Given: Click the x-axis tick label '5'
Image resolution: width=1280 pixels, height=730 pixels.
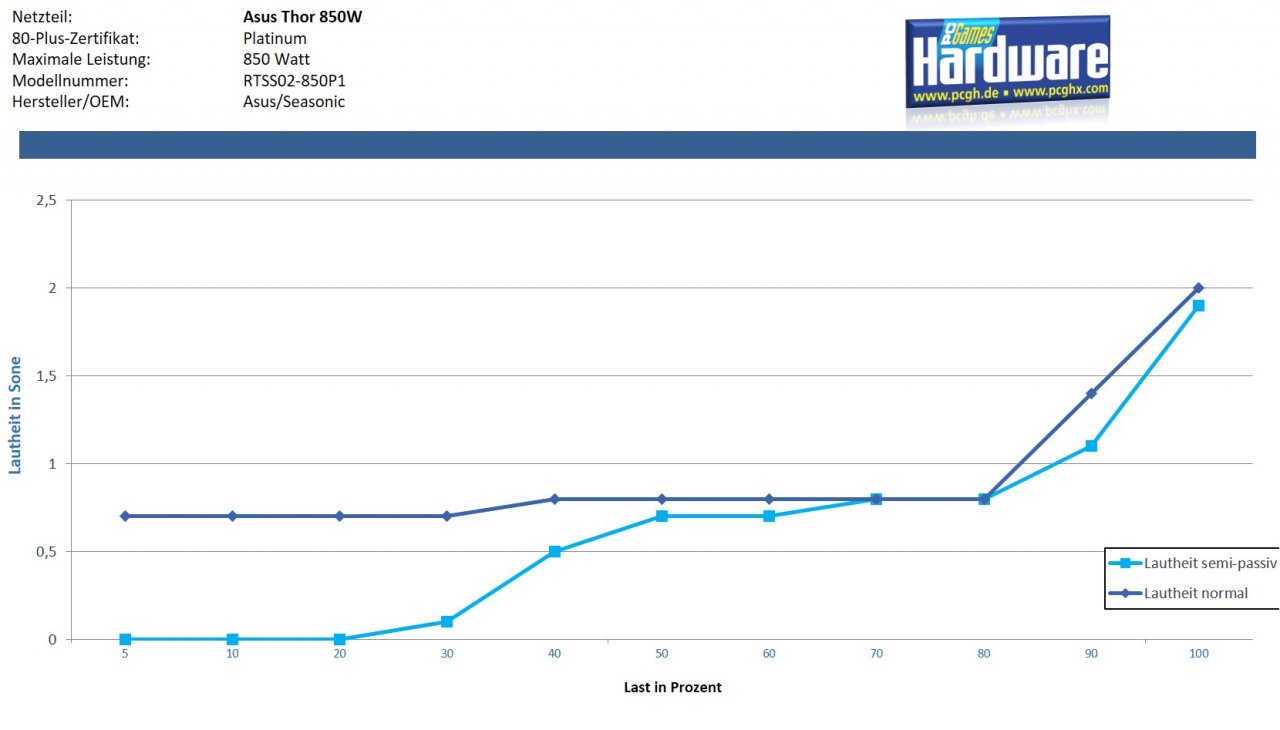Looking at the screenshot, I should [x=125, y=653].
